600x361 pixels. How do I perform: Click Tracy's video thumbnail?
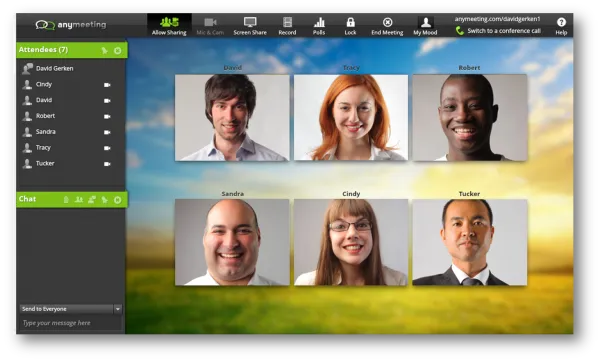point(351,118)
